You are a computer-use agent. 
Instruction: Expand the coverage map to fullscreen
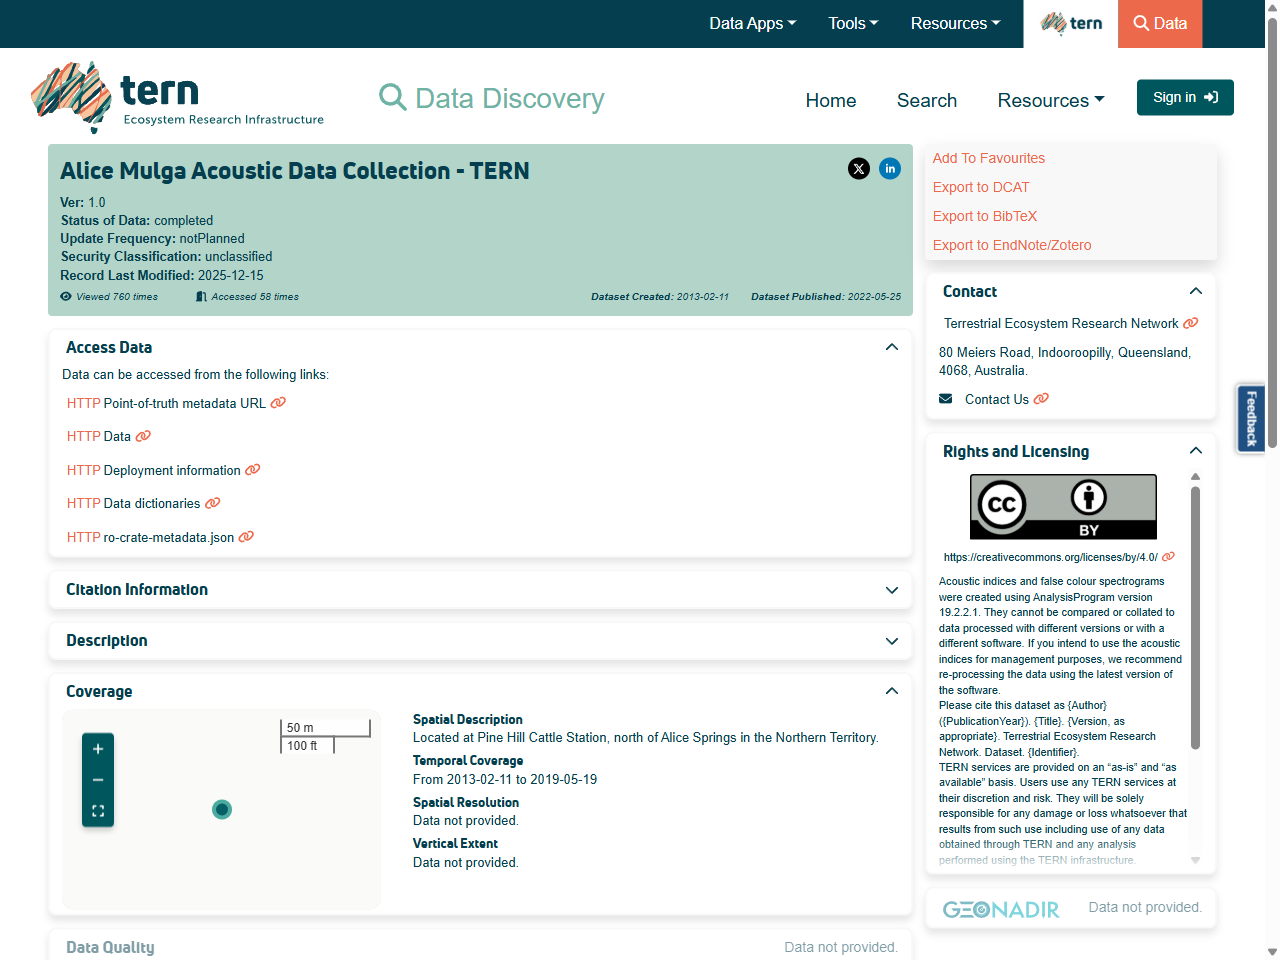[97, 811]
